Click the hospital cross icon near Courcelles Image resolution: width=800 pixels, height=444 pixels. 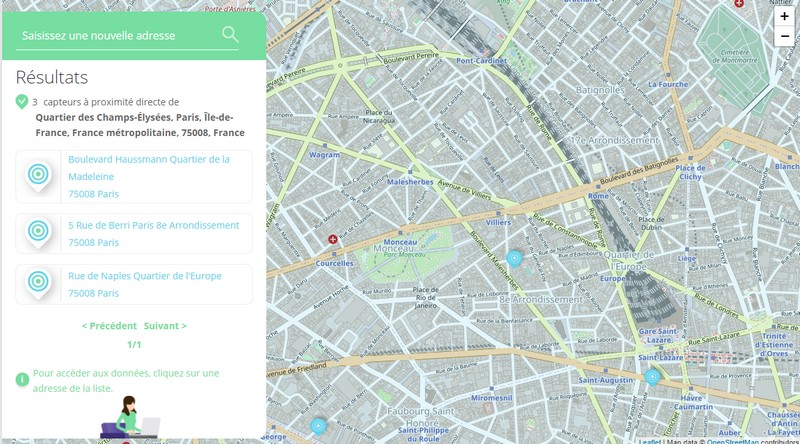click(x=333, y=239)
